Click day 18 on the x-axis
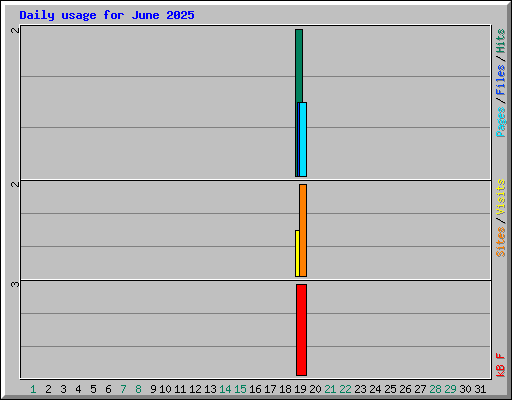Image resolution: width=512 pixels, height=400 pixels. pos(285,389)
